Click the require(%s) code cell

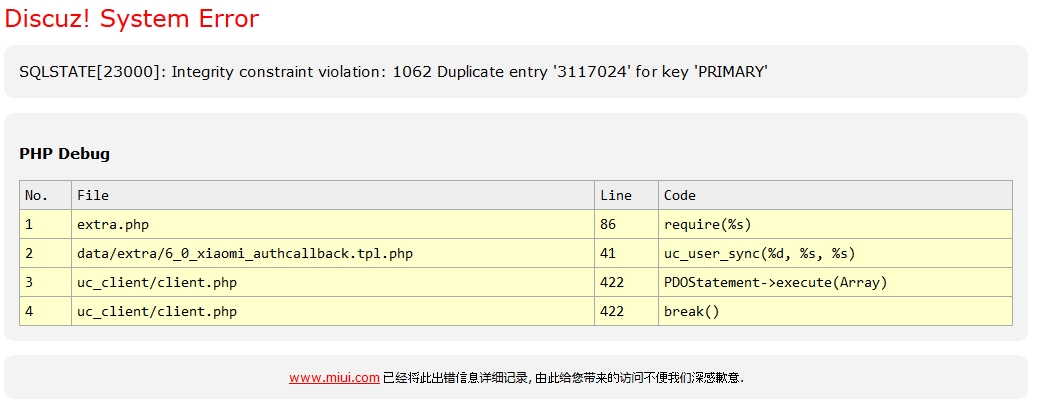pos(707,224)
